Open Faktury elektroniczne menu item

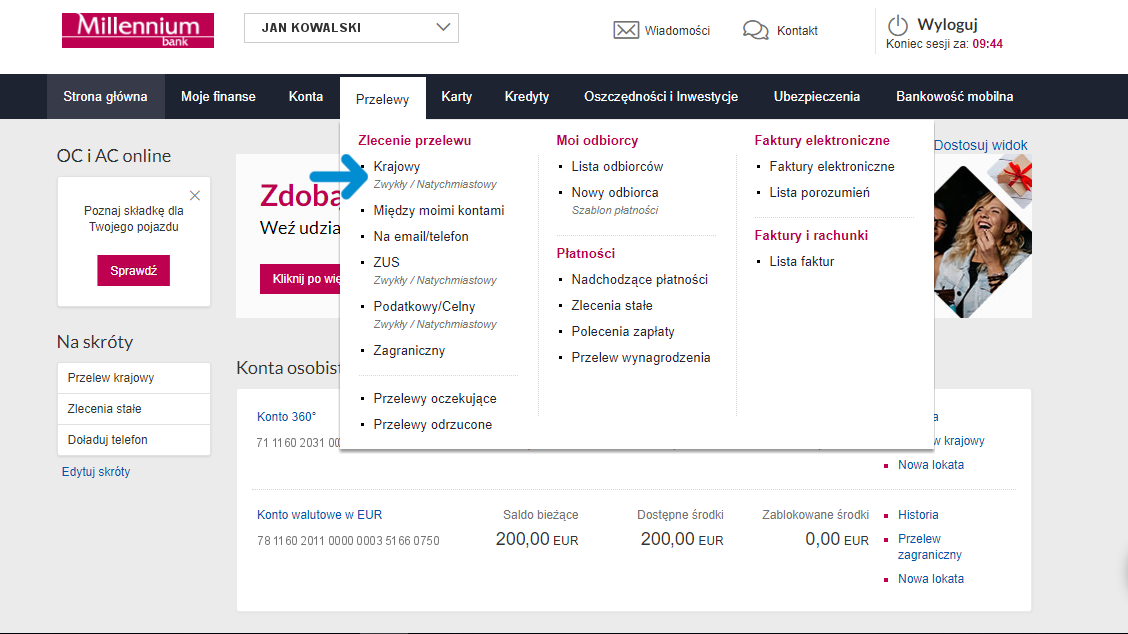[x=831, y=166]
